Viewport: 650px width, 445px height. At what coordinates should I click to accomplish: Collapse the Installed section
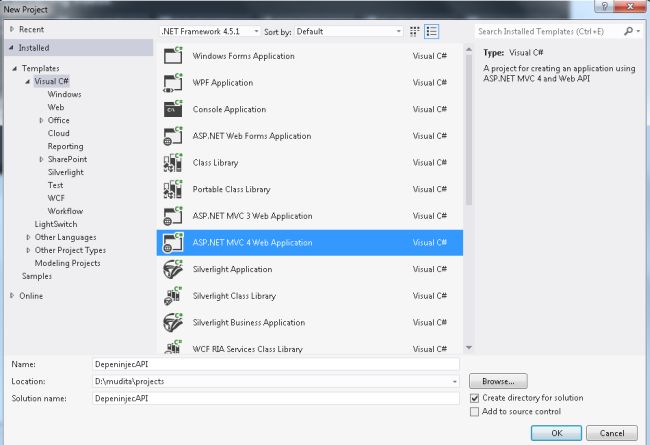tap(11, 48)
